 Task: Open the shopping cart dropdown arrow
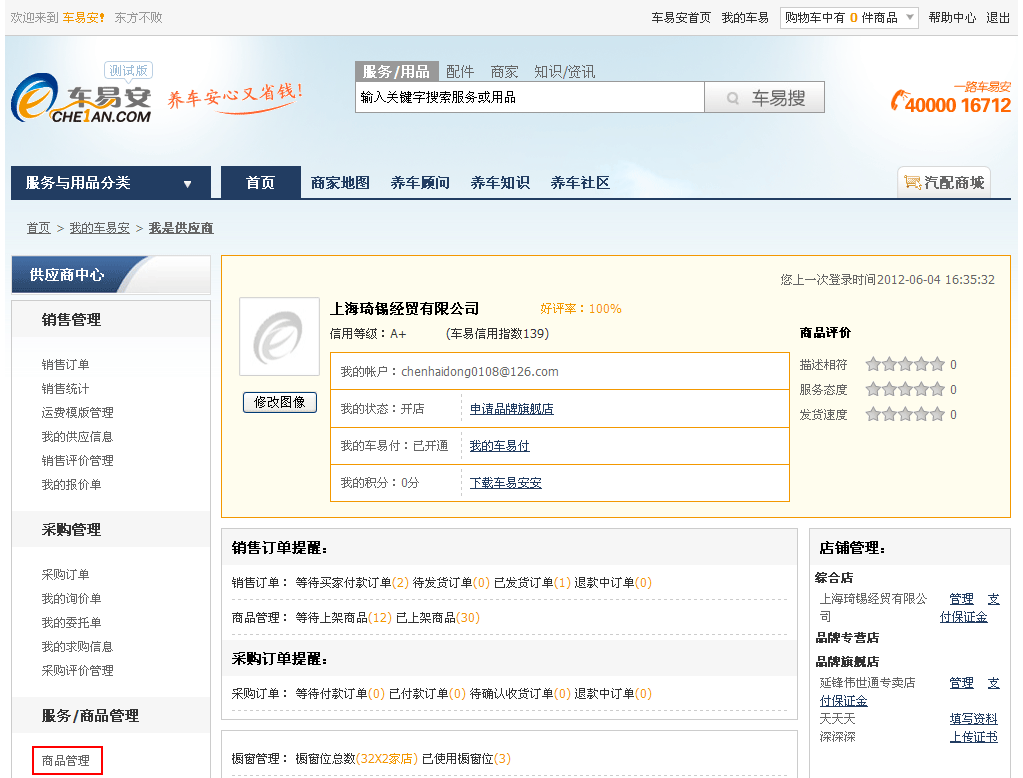[909, 18]
